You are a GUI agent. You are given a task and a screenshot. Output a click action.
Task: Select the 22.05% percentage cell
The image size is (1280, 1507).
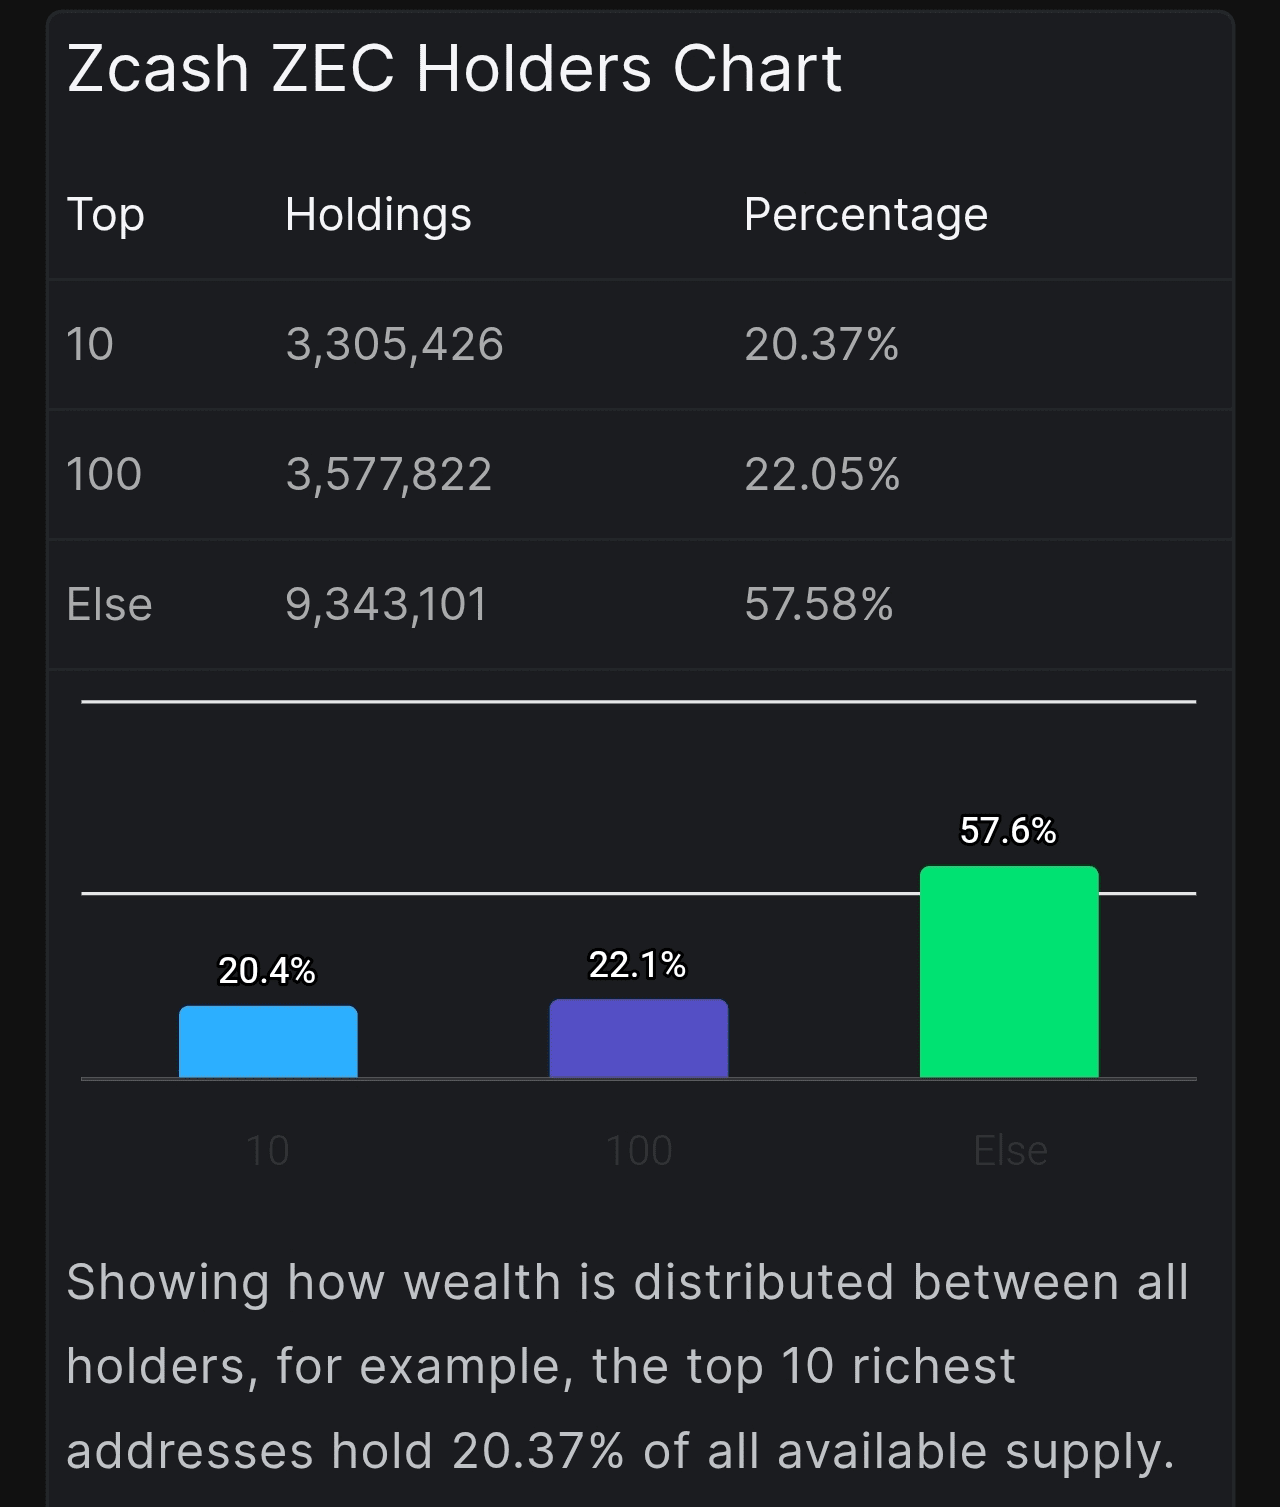[821, 474]
